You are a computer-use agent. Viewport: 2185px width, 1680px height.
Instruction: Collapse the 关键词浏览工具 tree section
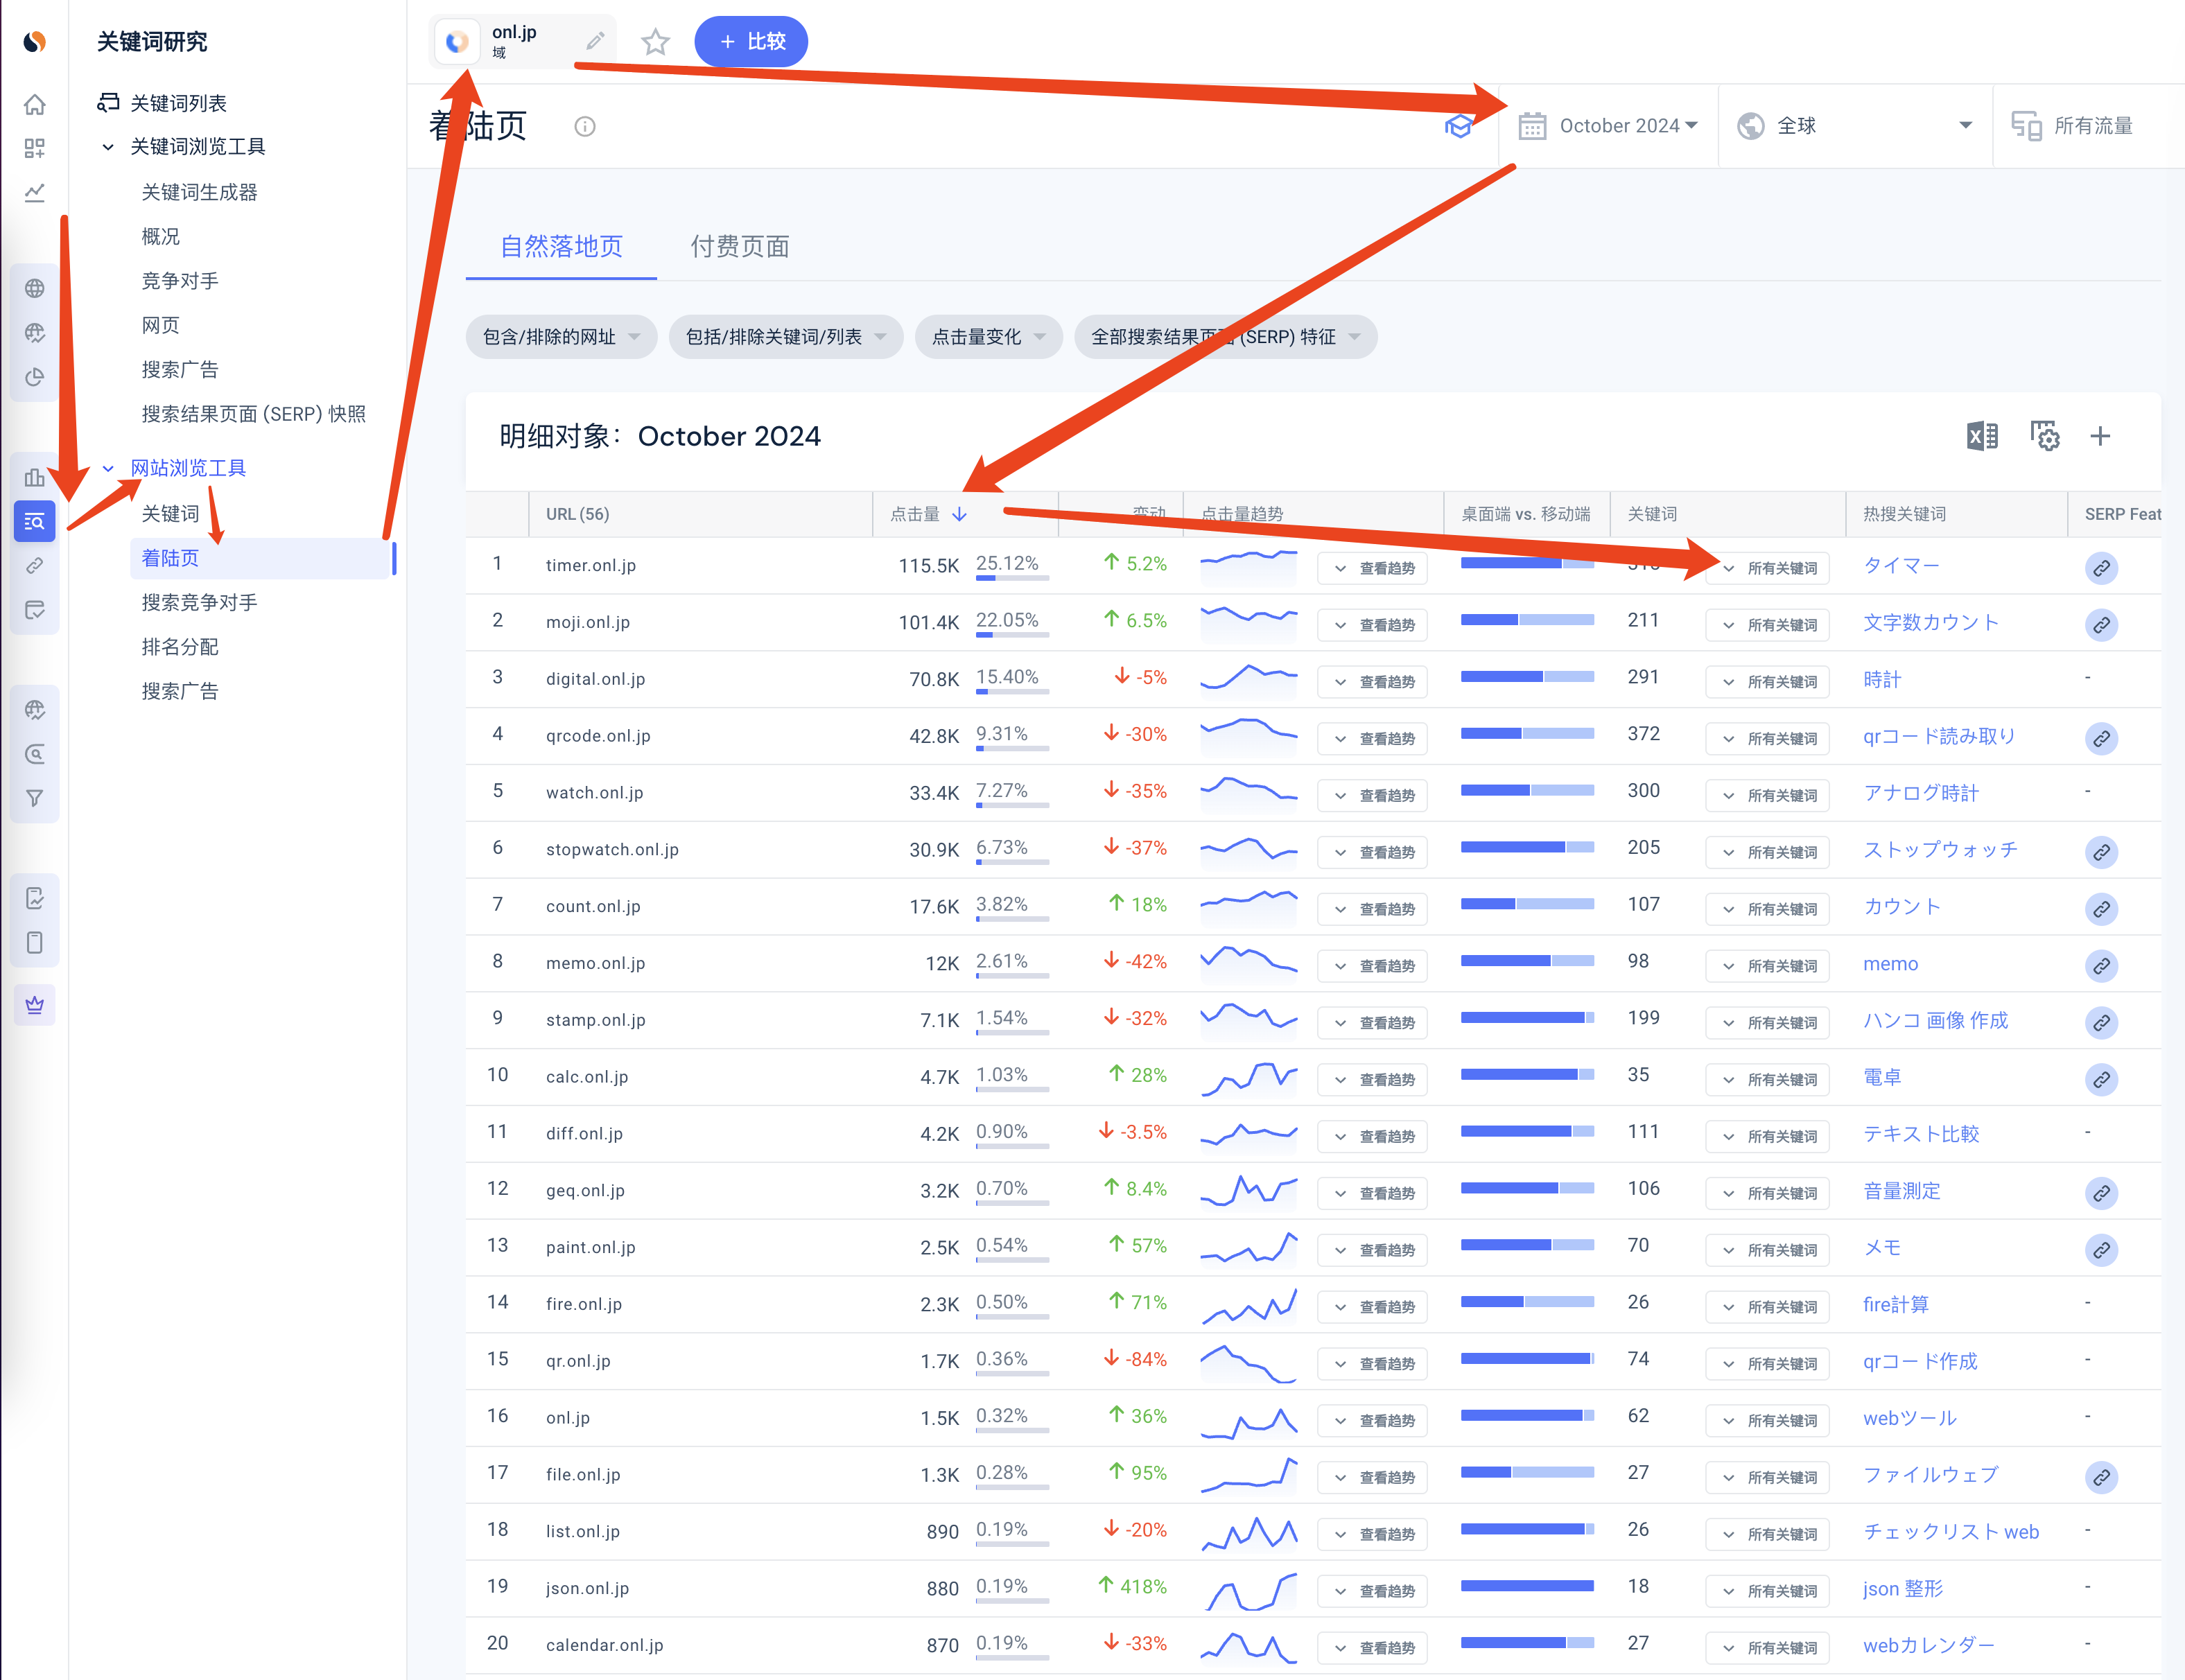108,147
